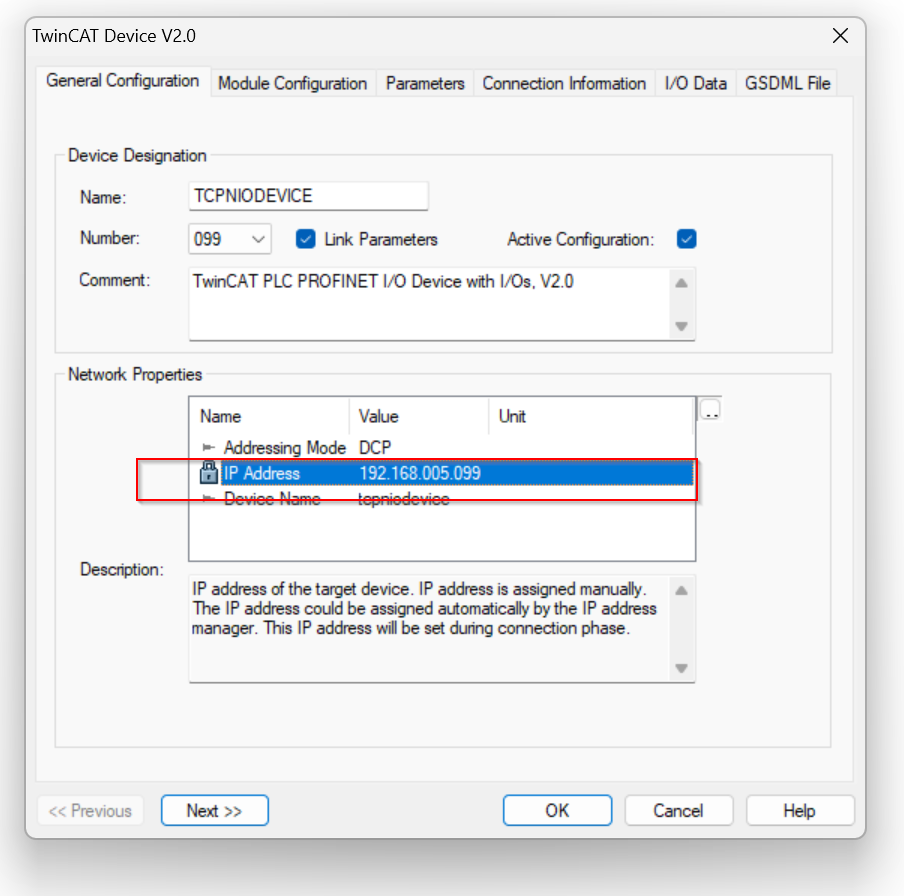Click the Comment box scroll down arrow
This screenshot has height=896, width=904.
point(681,326)
